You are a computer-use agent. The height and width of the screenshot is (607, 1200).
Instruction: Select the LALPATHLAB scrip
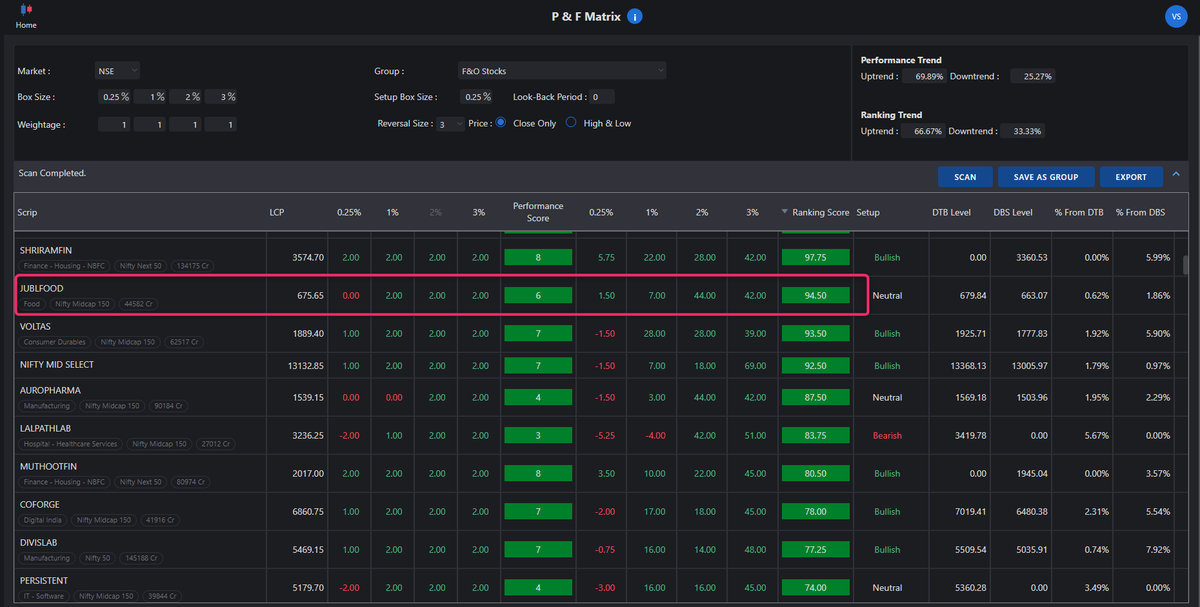[47, 428]
